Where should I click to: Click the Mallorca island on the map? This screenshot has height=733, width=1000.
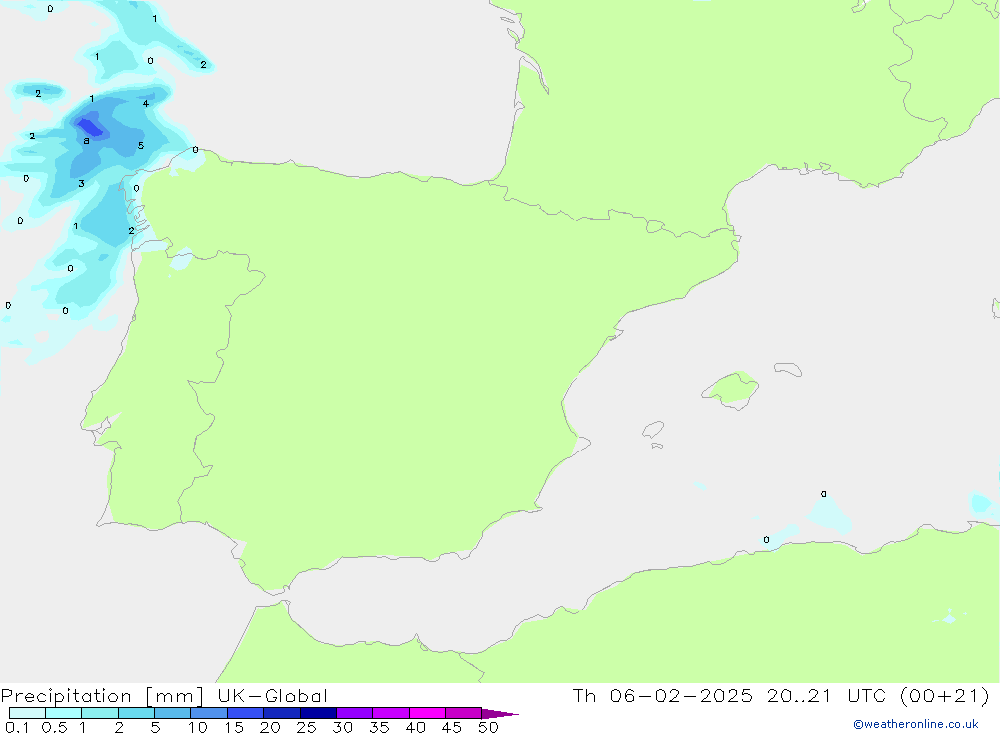[731, 389]
